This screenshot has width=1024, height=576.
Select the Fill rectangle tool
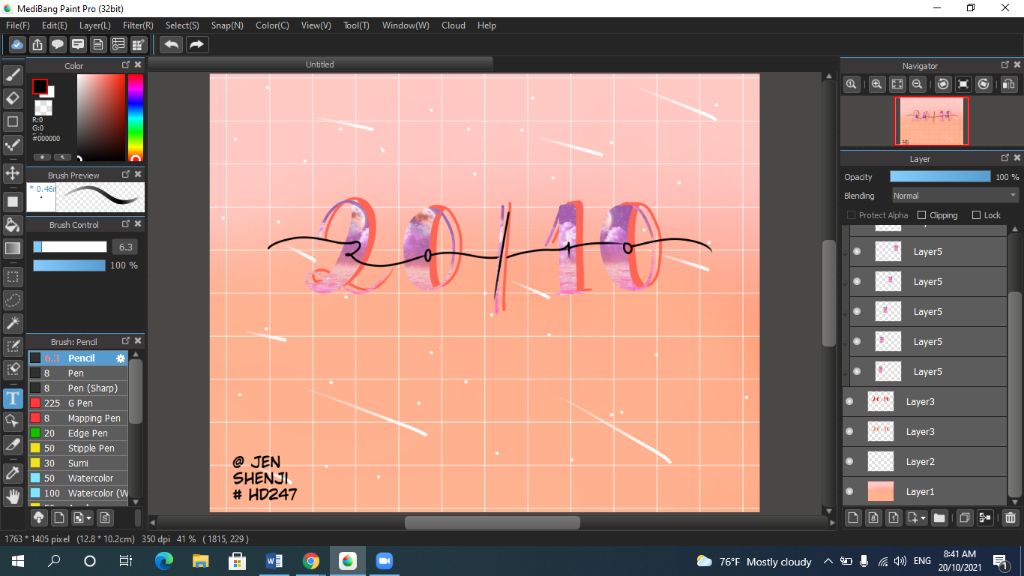(x=12, y=201)
